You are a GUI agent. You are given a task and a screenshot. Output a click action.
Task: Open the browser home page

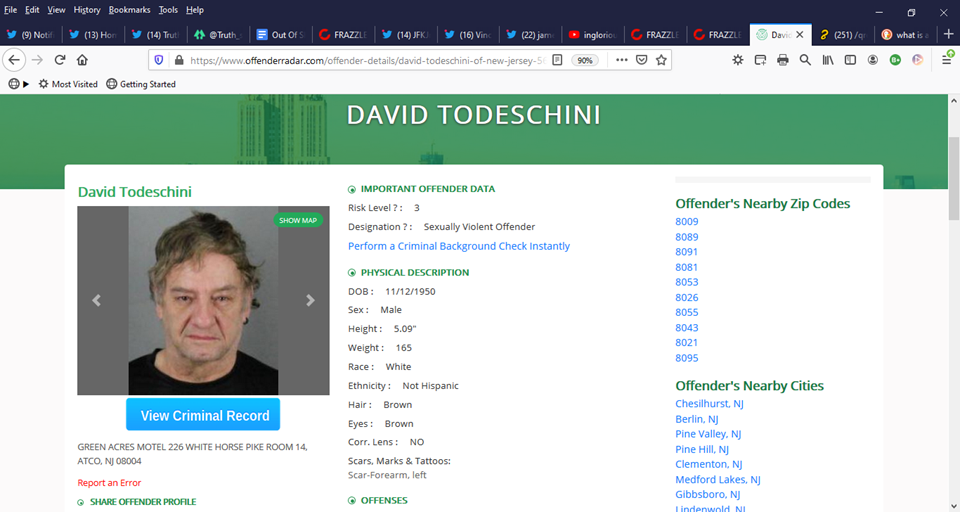point(82,60)
